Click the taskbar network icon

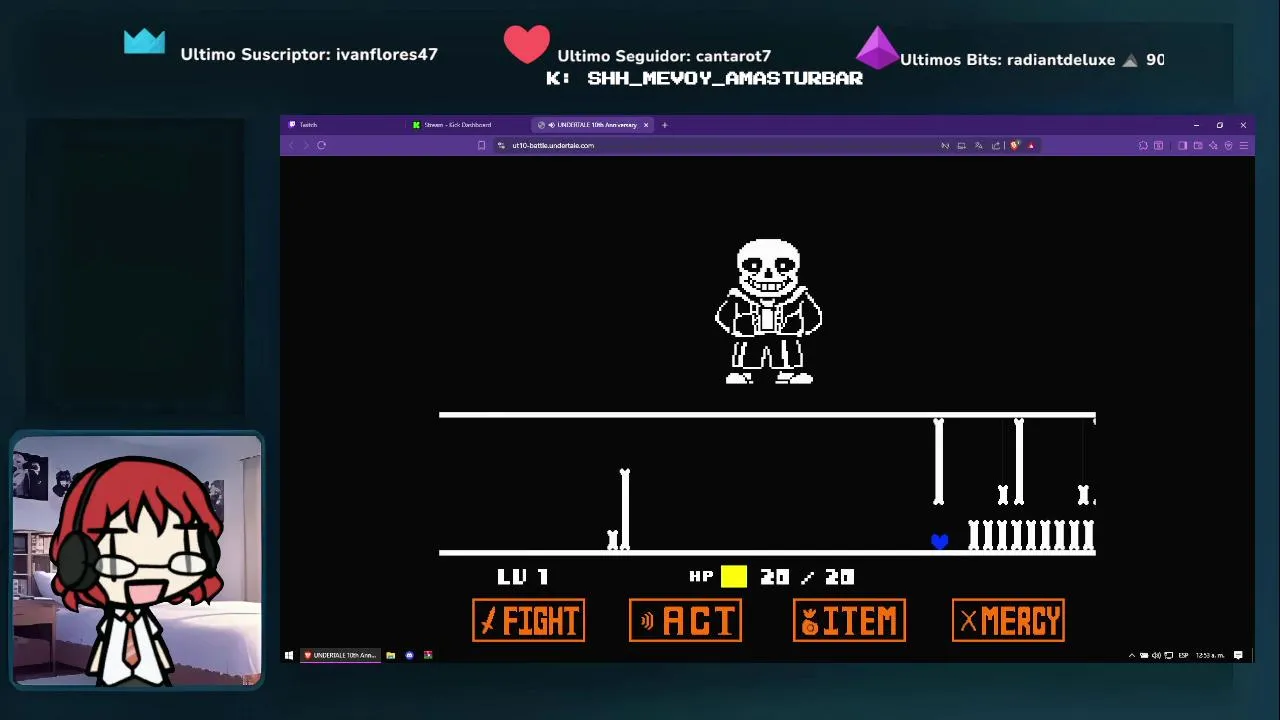pos(1168,655)
